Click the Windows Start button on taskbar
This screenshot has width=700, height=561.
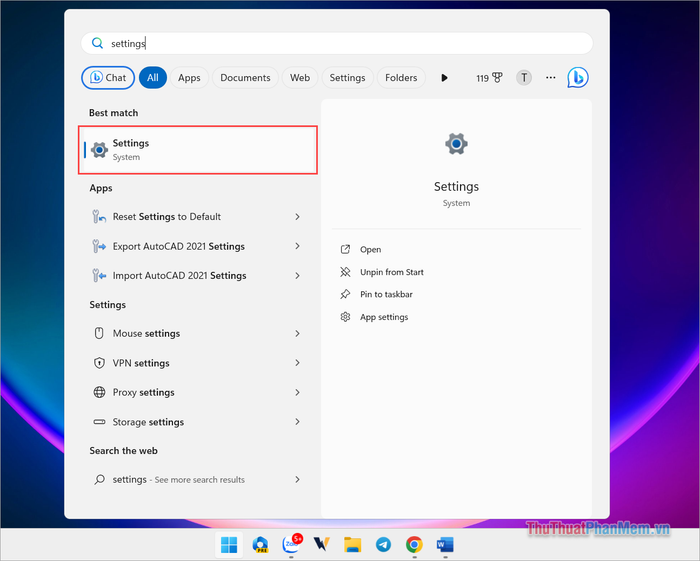229,544
